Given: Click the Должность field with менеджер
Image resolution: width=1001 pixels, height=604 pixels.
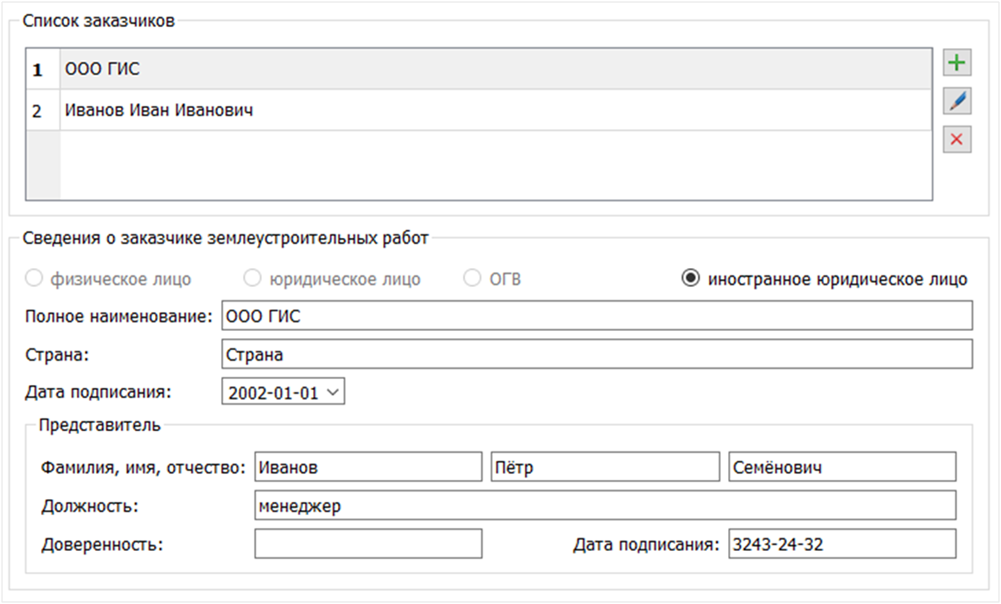Looking at the screenshot, I should click(x=605, y=506).
